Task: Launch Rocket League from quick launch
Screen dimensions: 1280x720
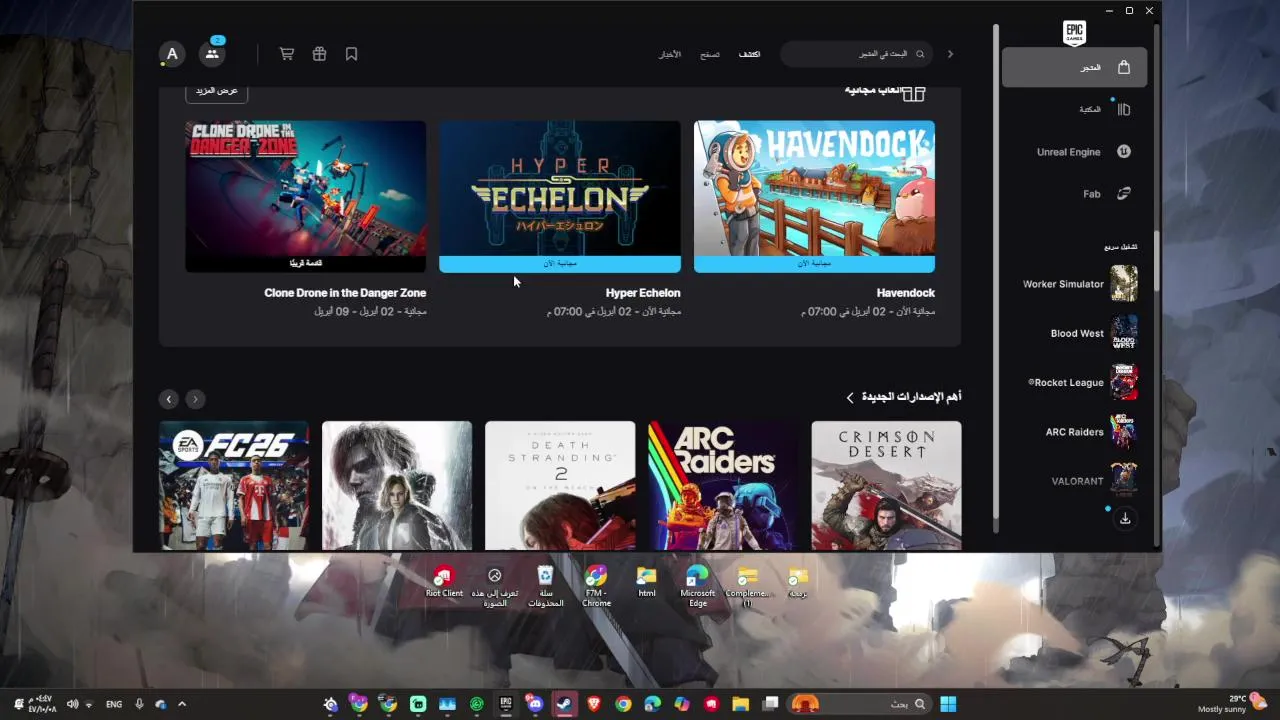Action: [1082, 382]
